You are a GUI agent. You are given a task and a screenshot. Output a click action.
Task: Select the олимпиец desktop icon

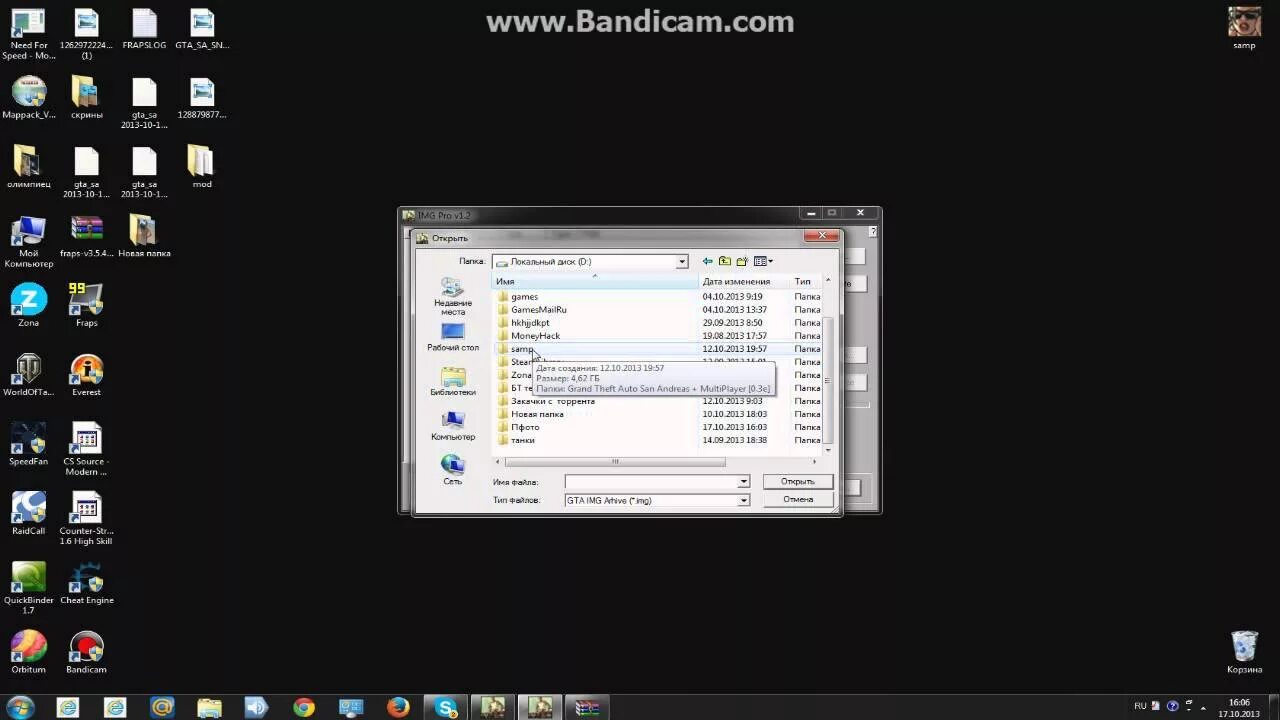coord(29,168)
